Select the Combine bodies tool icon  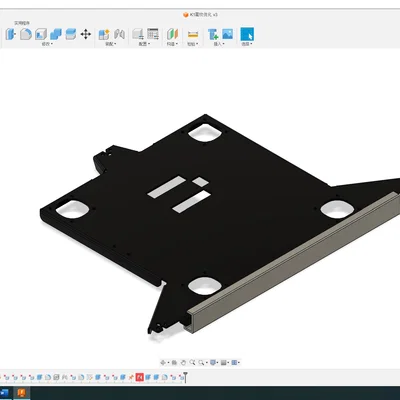click(x=56, y=34)
